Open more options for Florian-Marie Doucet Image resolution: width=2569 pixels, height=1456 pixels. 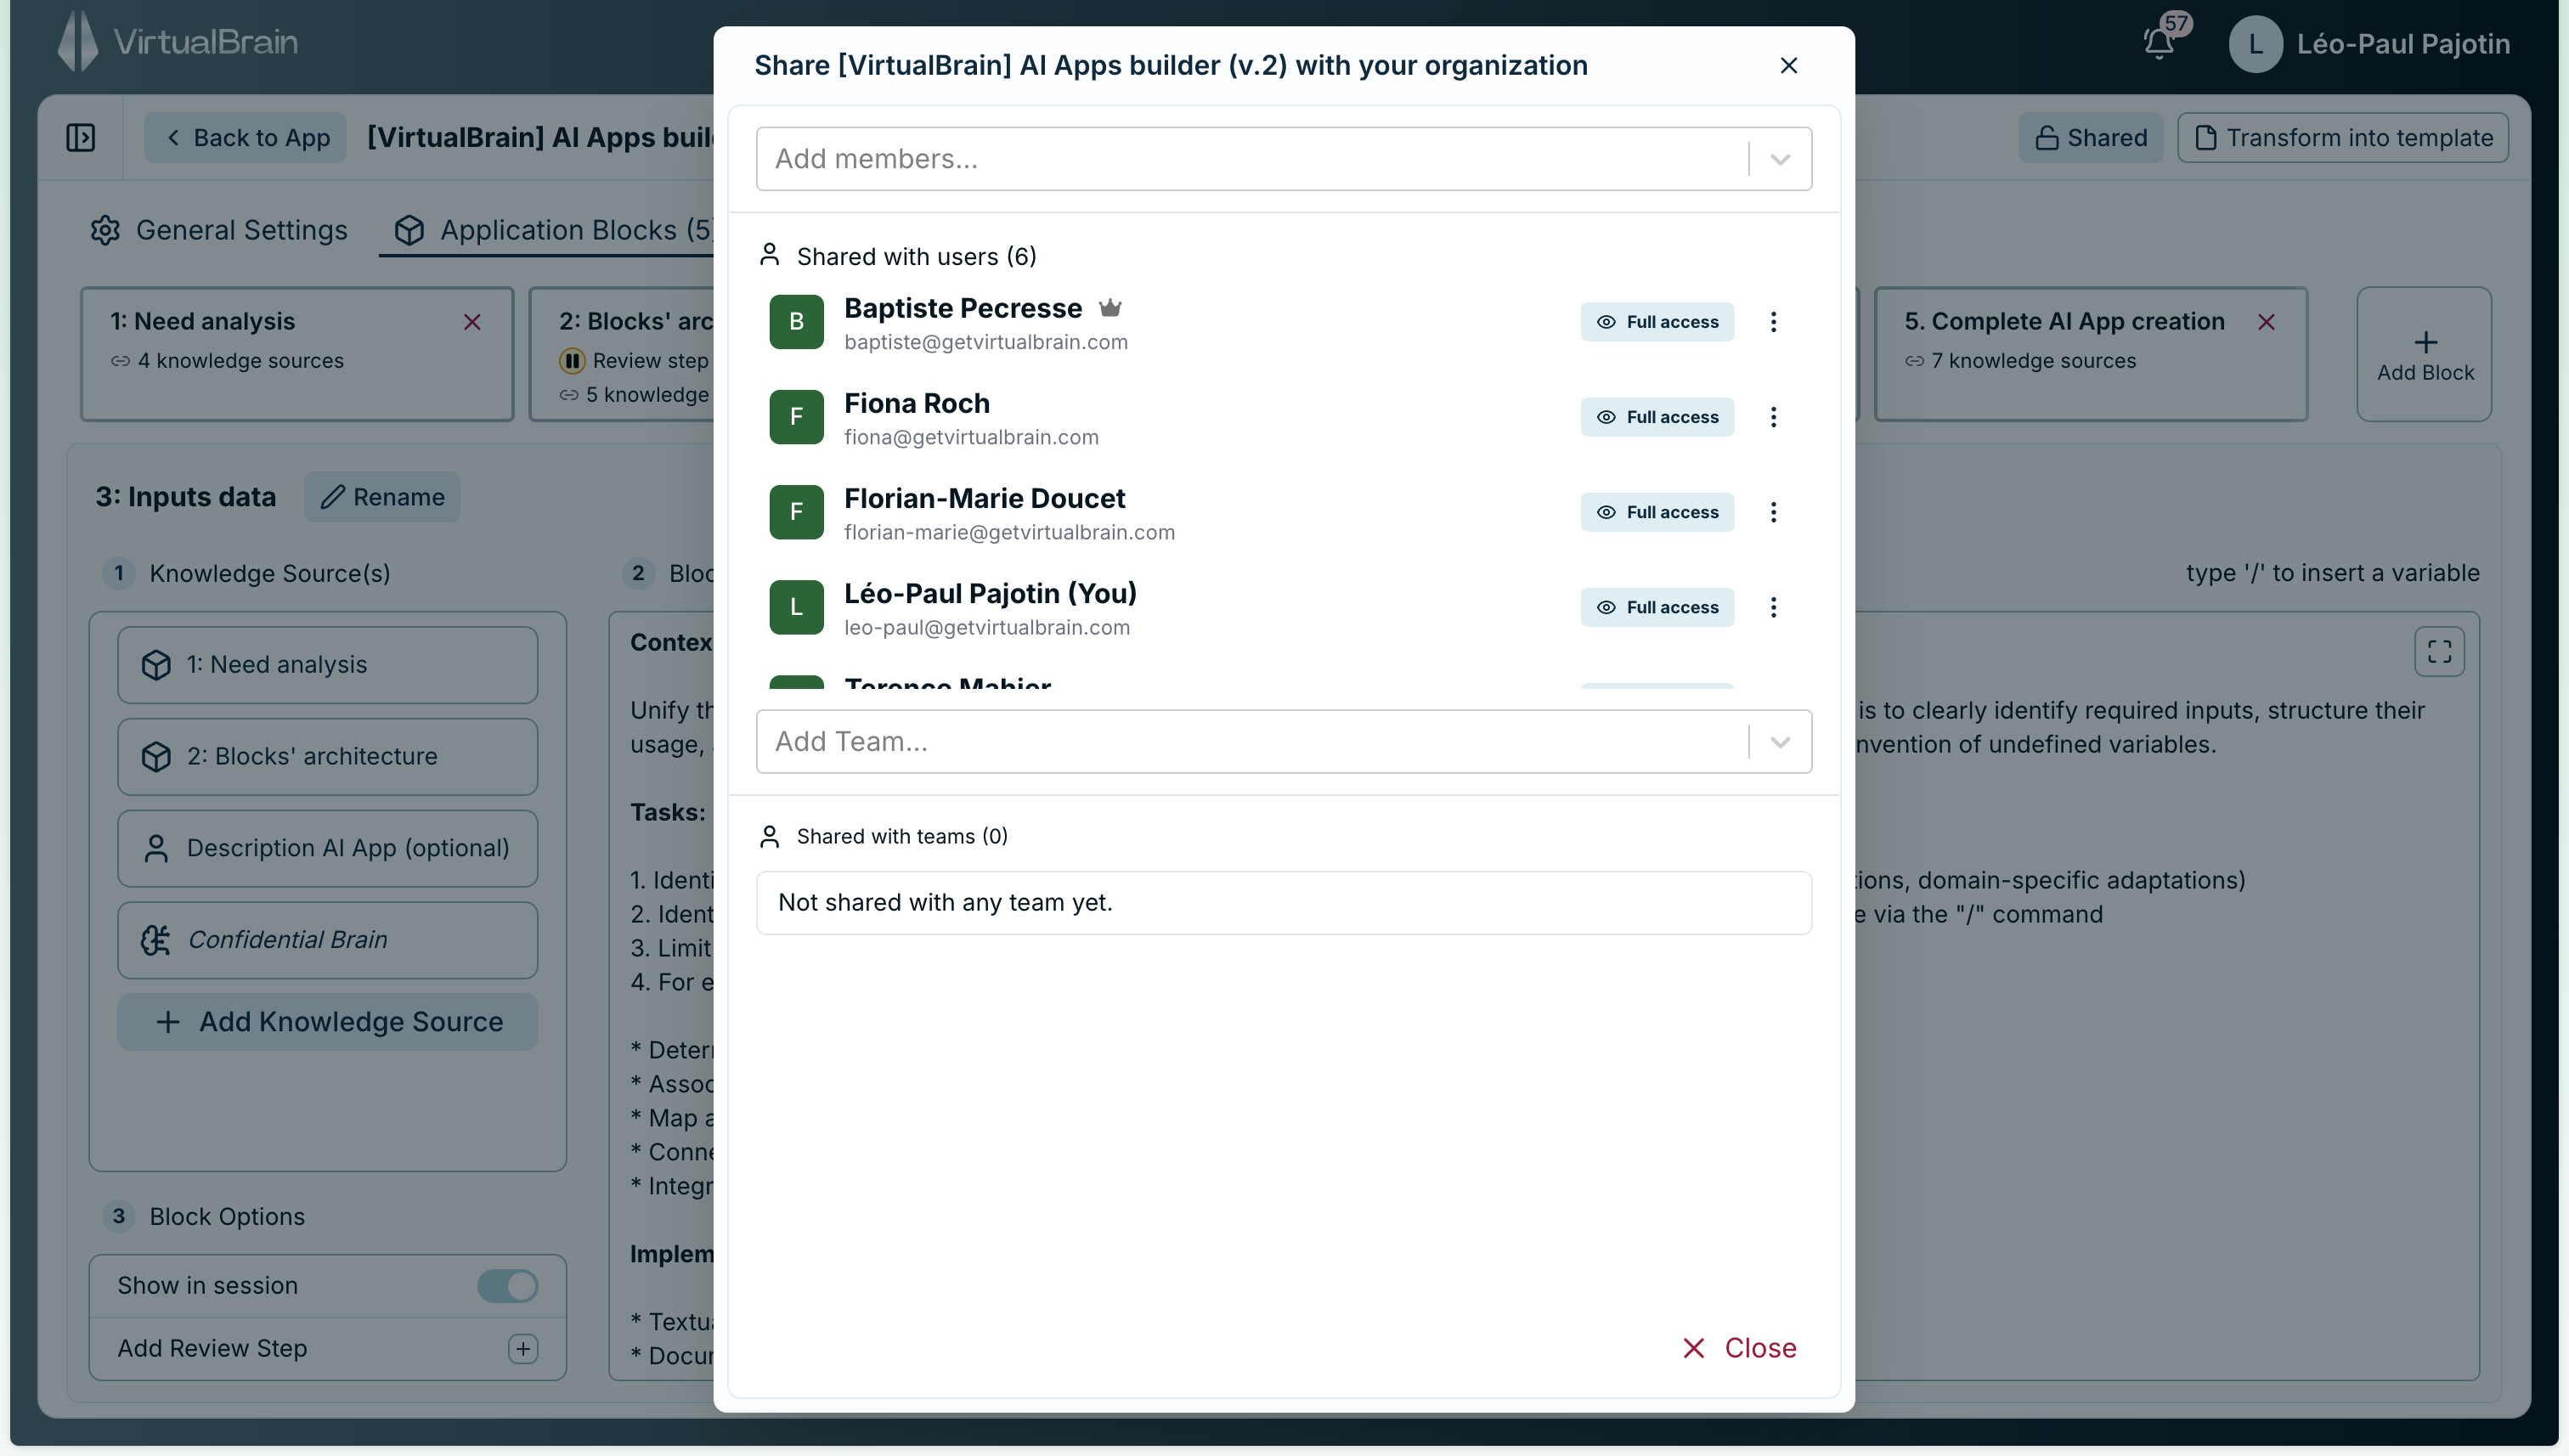(1773, 512)
